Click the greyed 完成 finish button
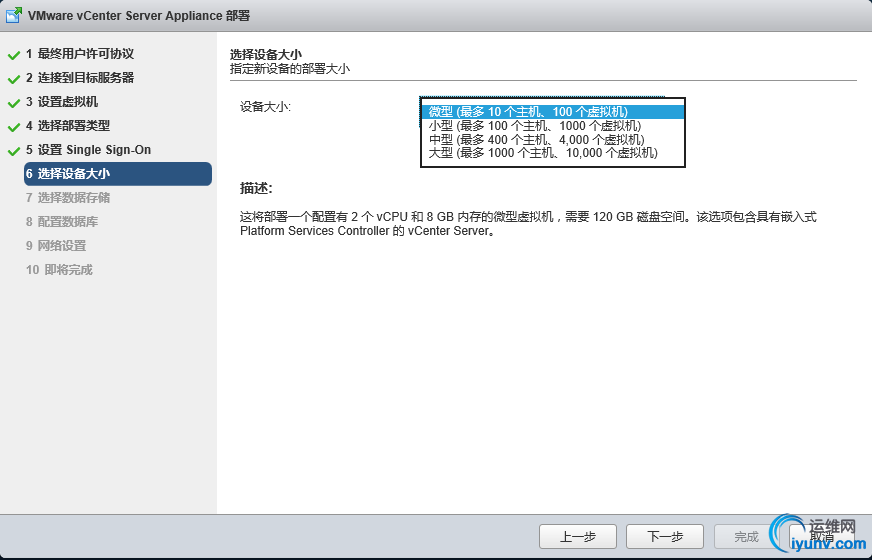872x560 pixels. tap(746, 537)
